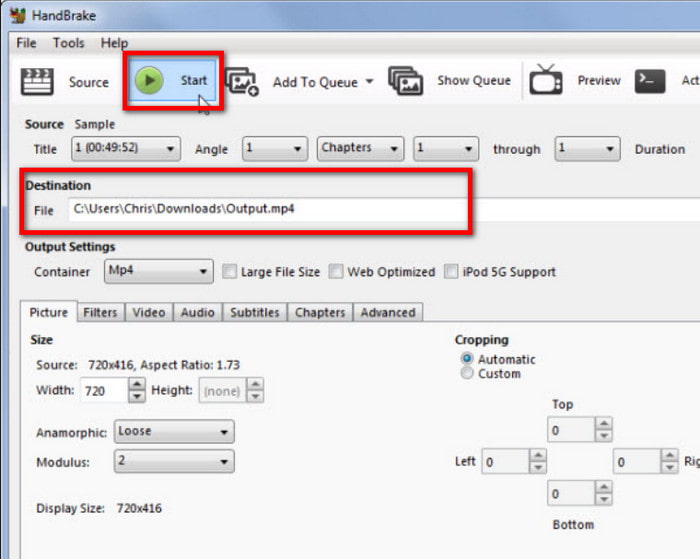Decrease Right crop with down arrow
The image size is (700, 559).
(670, 467)
